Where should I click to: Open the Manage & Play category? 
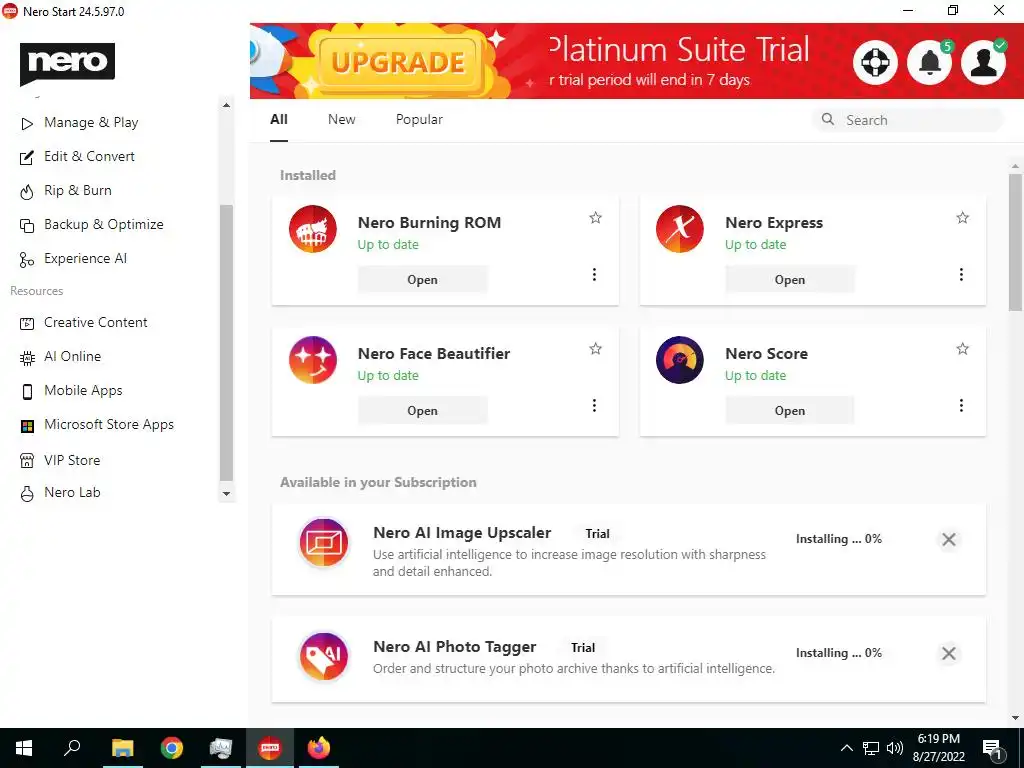91,122
